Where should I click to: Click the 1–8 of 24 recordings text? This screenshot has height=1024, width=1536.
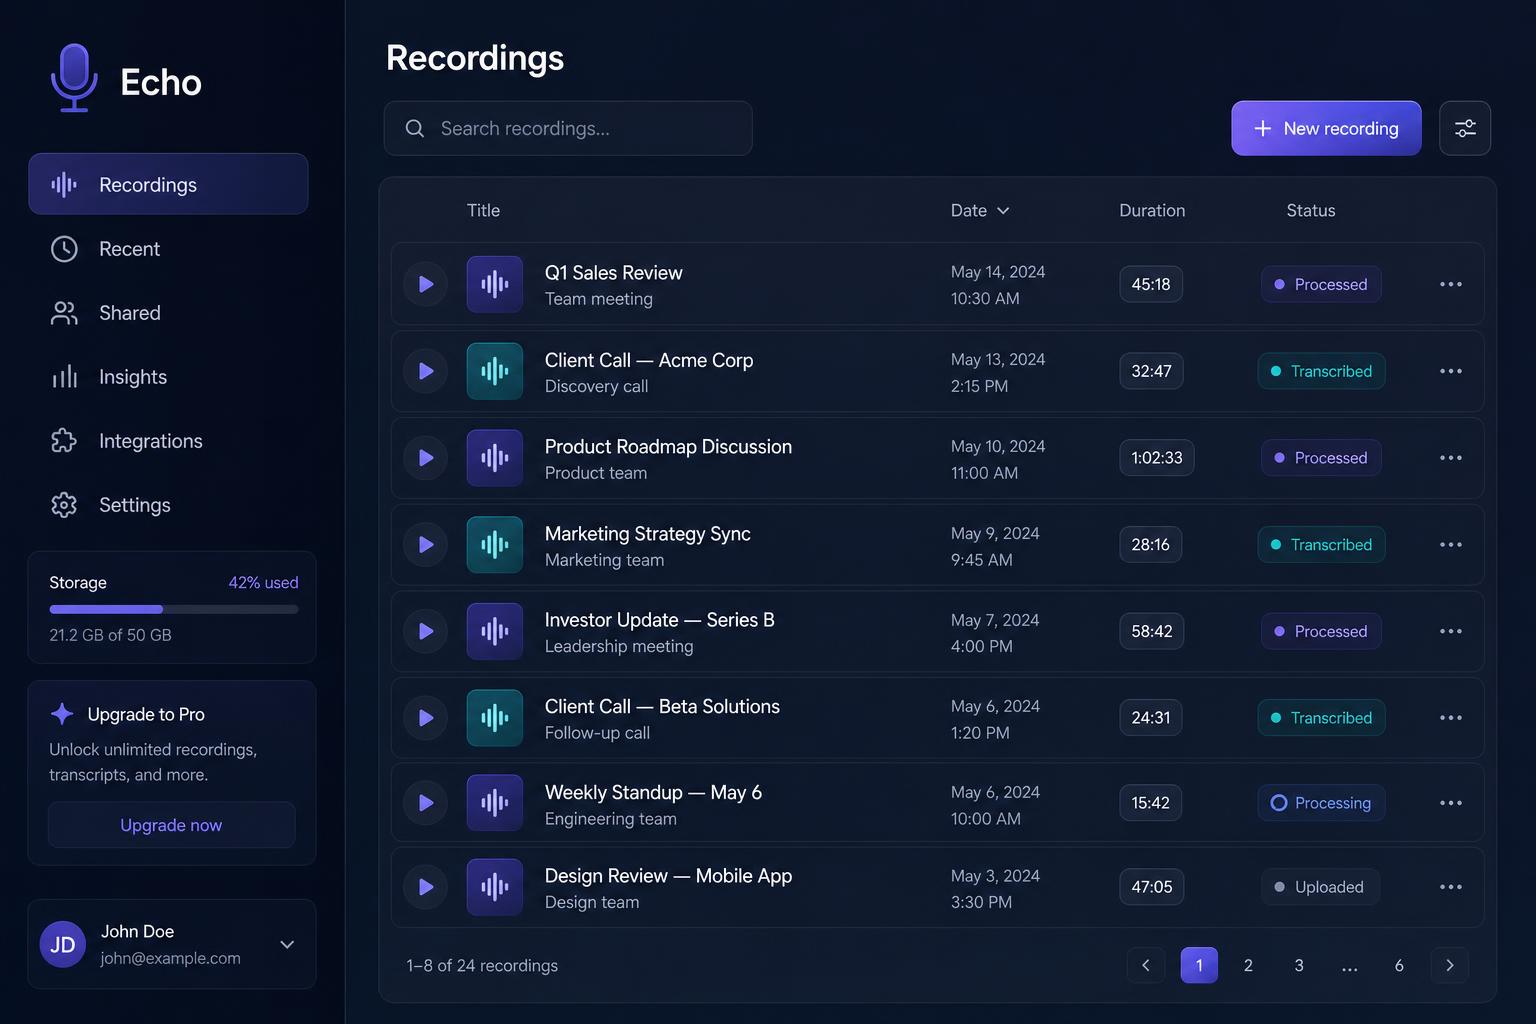point(482,965)
